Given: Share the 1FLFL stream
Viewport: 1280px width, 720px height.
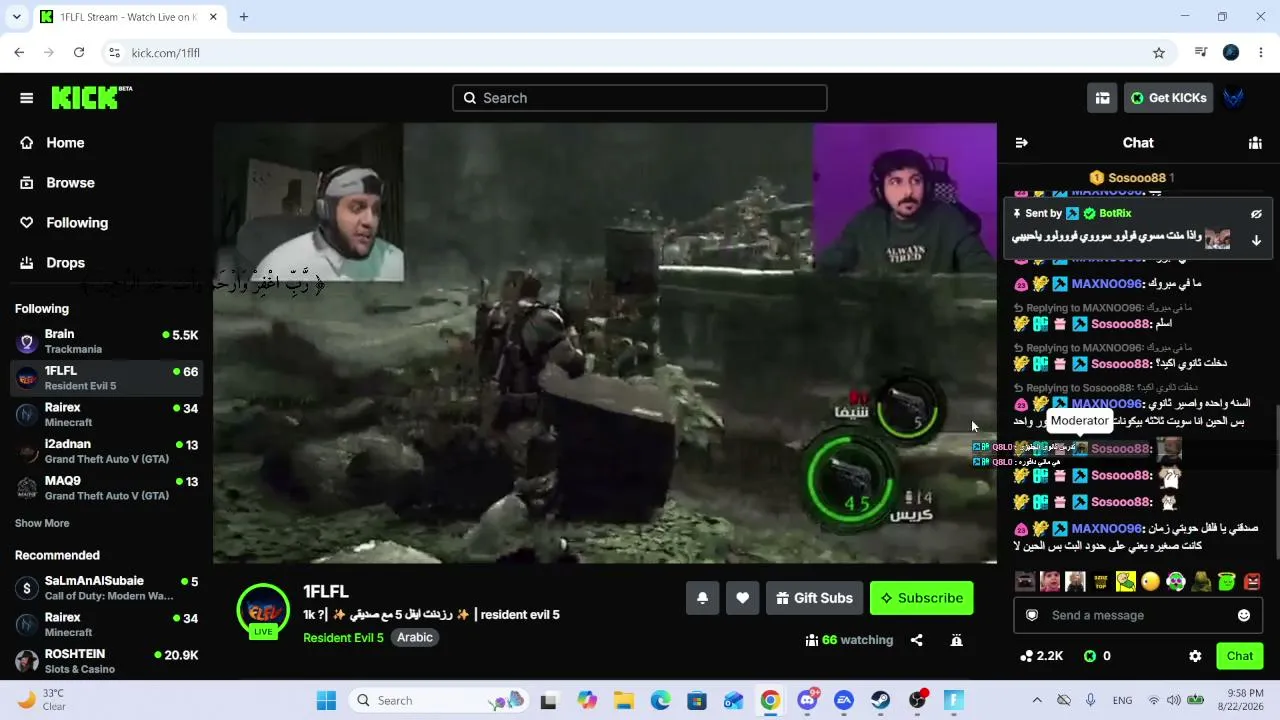Looking at the screenshot, I should click(916, 640).
